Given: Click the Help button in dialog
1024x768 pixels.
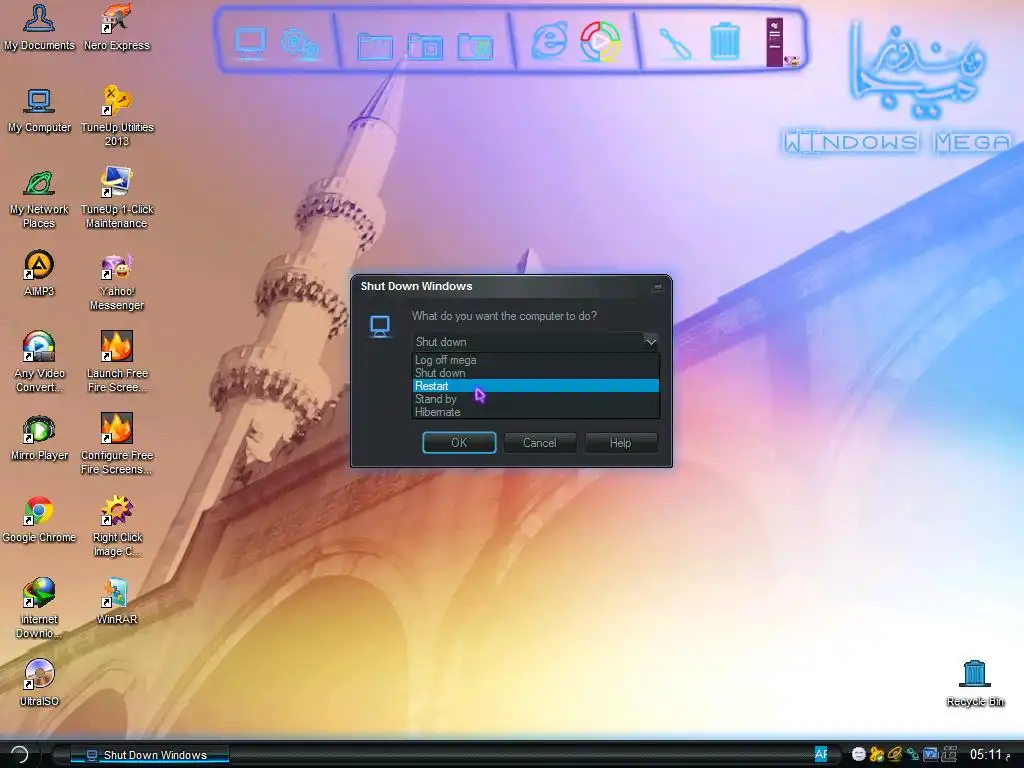Looking at the screenshot, I should pyautogui.click(x=620, y=443).
